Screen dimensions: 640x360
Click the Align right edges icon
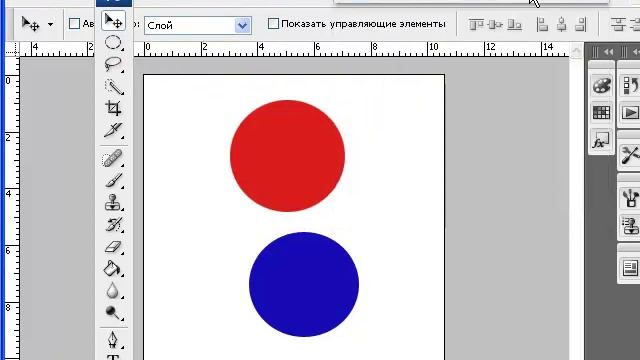point(580,24)
